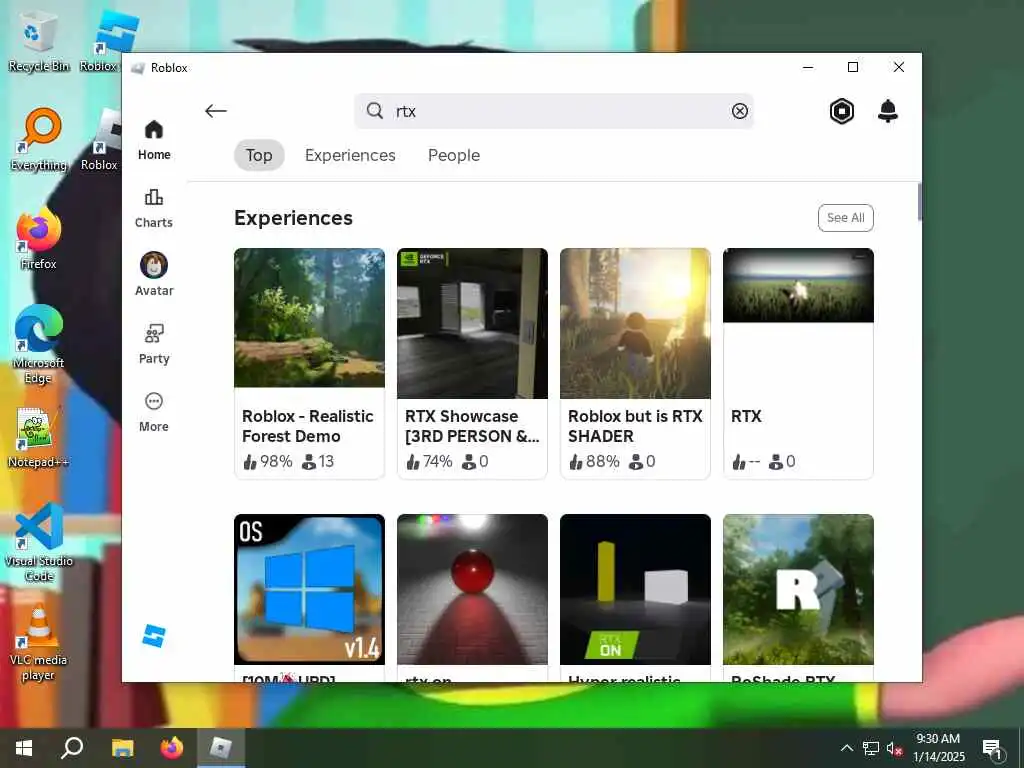Click the results vertical scrollbar

pyautogui.click(x=919, y=202)
